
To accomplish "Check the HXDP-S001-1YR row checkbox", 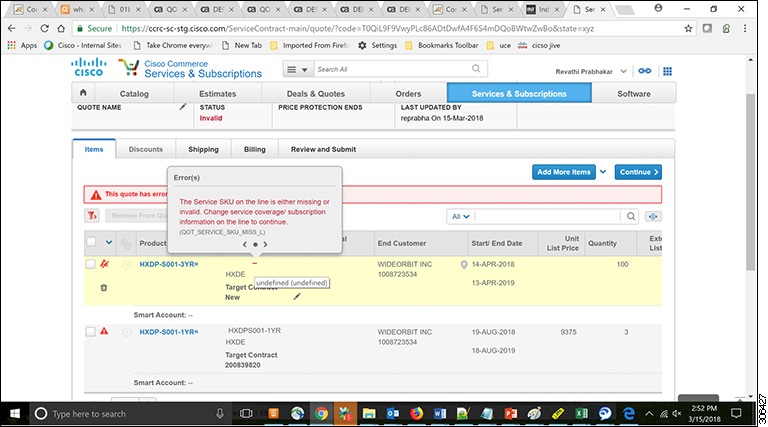I will [x=91, y=332].
